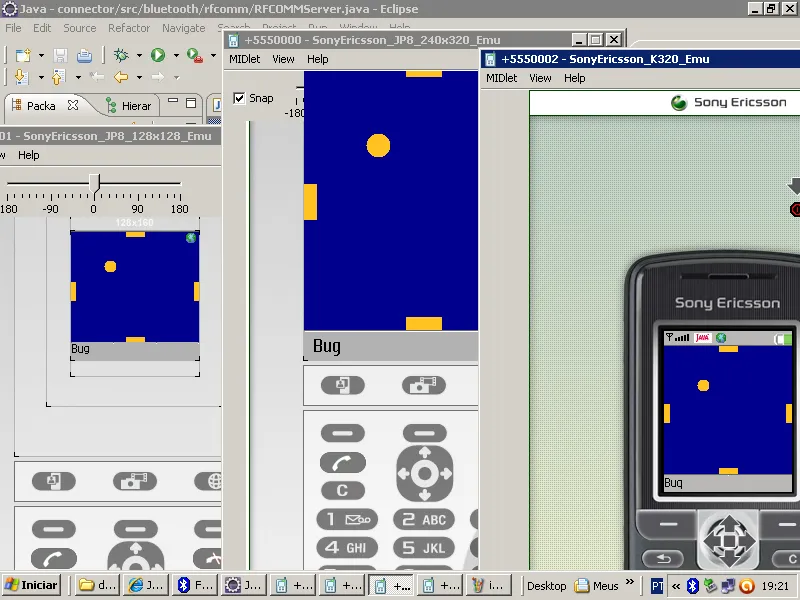800x600 pixels.
Task: Open the dropdown arrow next to Debug icon
Action: (139, 55)
